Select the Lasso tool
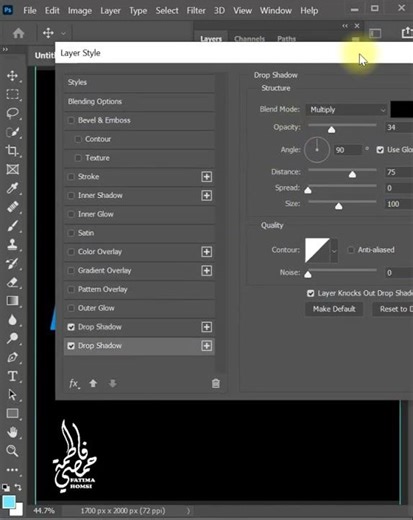This screenshot has height=520, width=413. coord(12,113)
